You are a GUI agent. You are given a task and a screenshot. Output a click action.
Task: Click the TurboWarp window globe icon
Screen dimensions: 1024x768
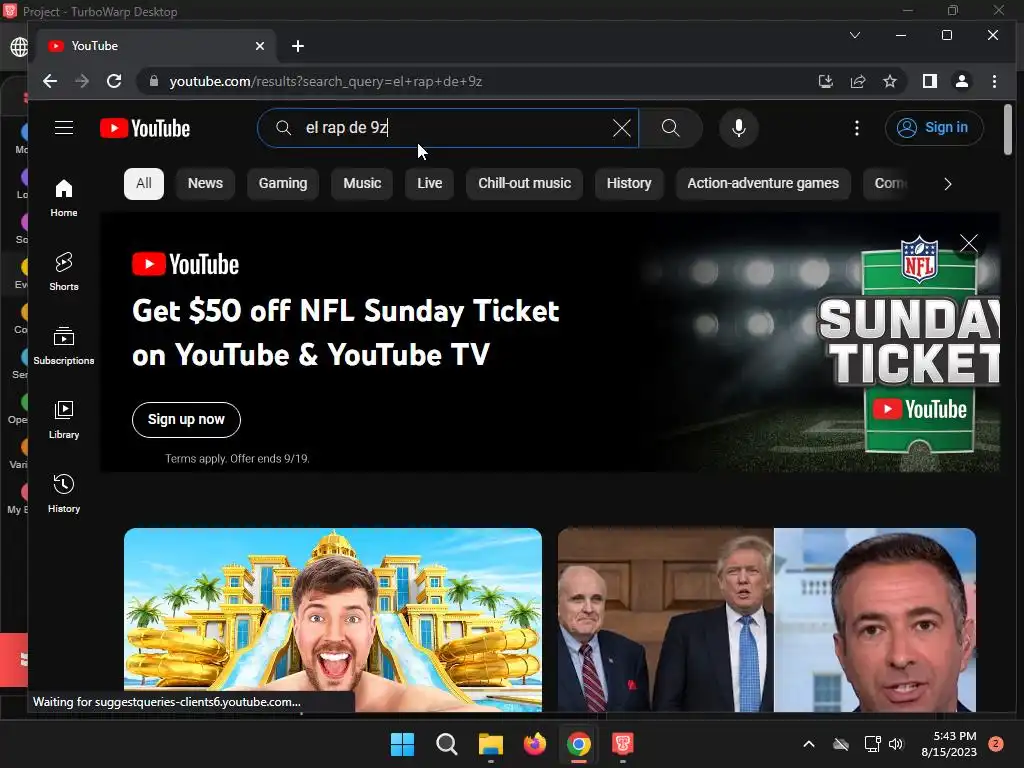(19, 47)
